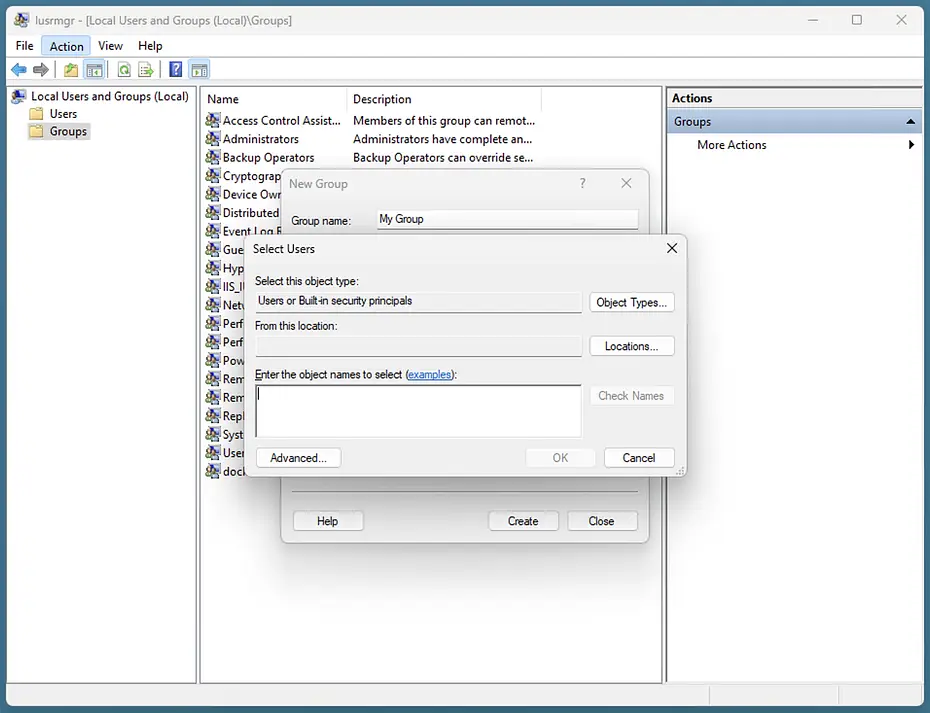Click the Back arrow toolbar icon
The image size is (930, 713).
[19, 70]
